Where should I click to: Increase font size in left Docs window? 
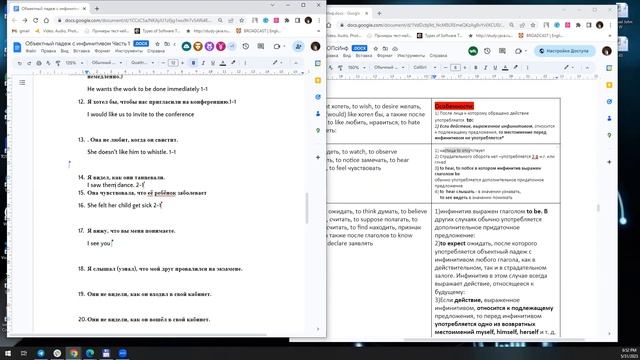click(182, 63)
